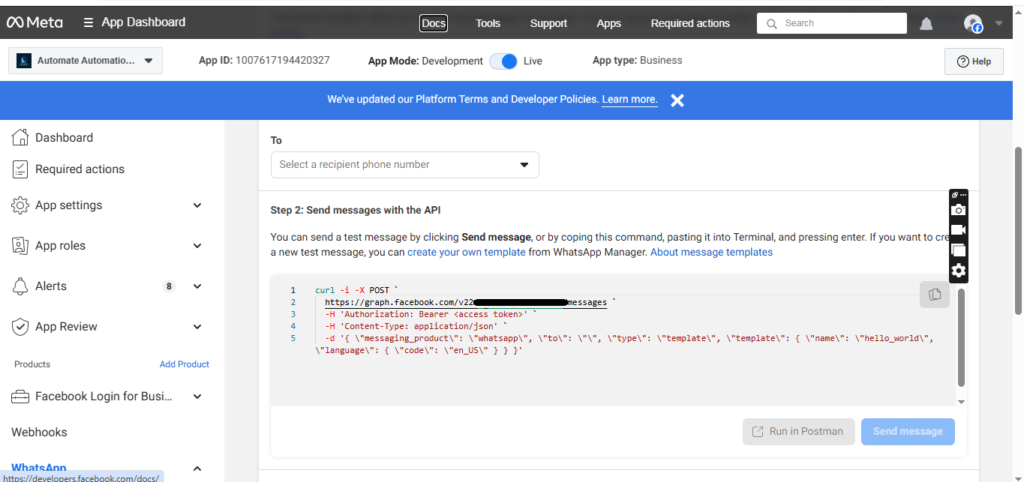The height and width of the screenshot is (482, 1024).
Task: Open the Docs tab in top navigation
Action: coord(433,23)
